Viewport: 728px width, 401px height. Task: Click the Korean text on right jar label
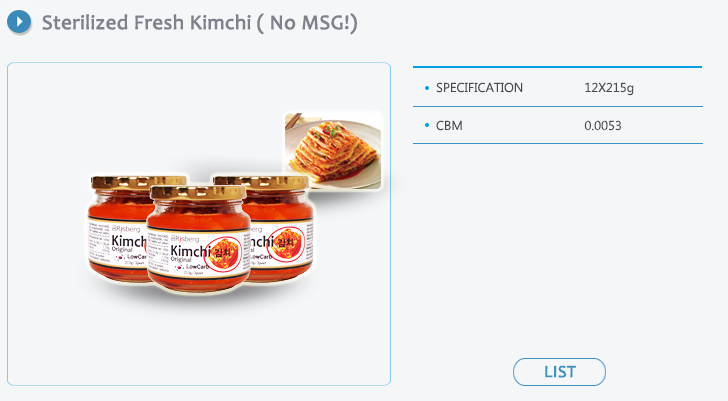coord(286,243)
